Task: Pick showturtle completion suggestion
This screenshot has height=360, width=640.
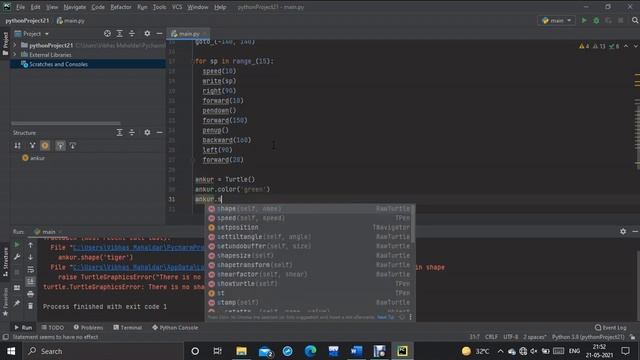Action: pyautogui.click(x=310, y=284)
